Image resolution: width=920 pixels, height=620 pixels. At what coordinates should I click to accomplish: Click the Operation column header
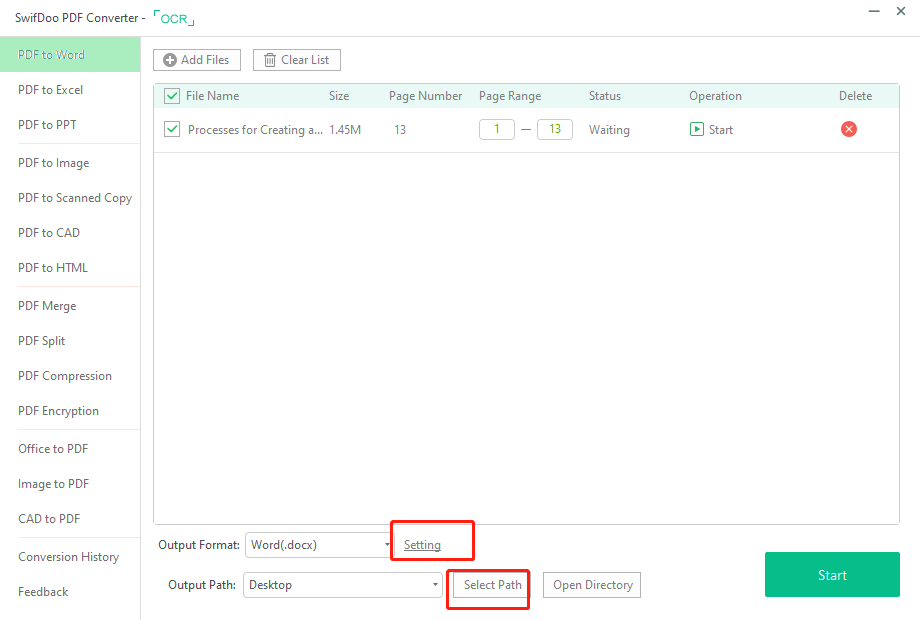coord(715,96)
